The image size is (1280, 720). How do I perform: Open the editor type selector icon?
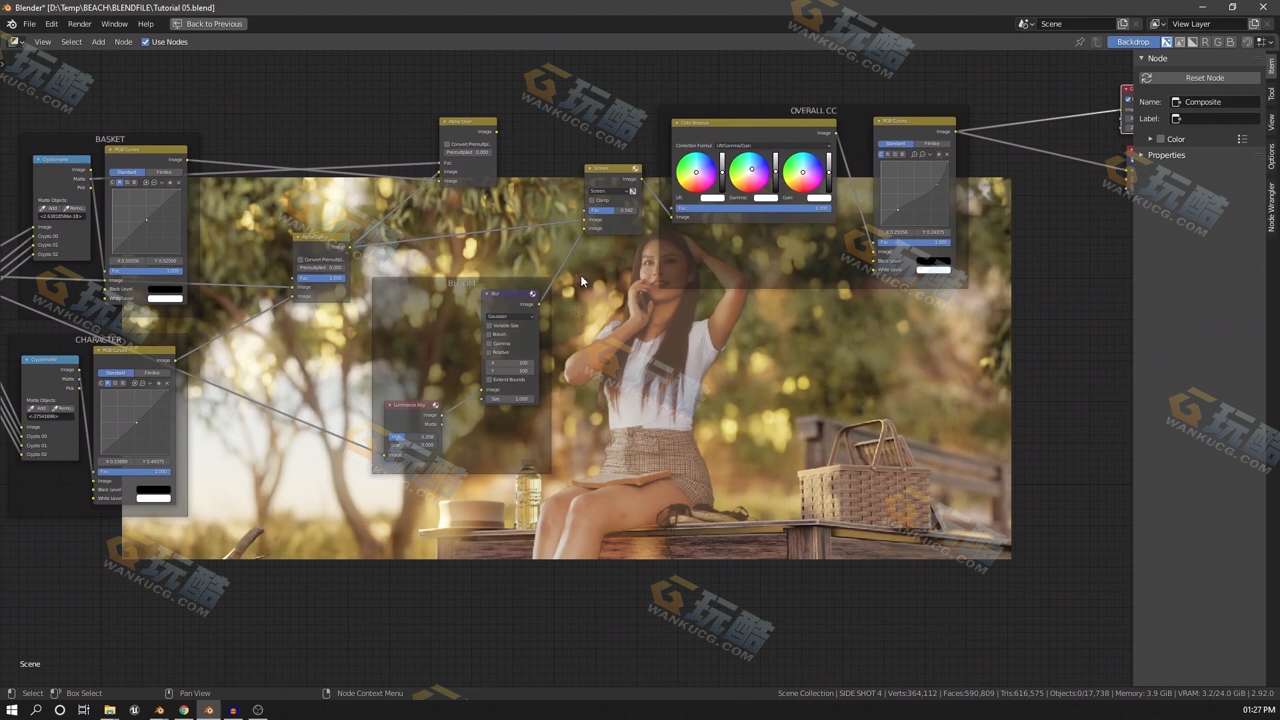[x=15, y=42]
